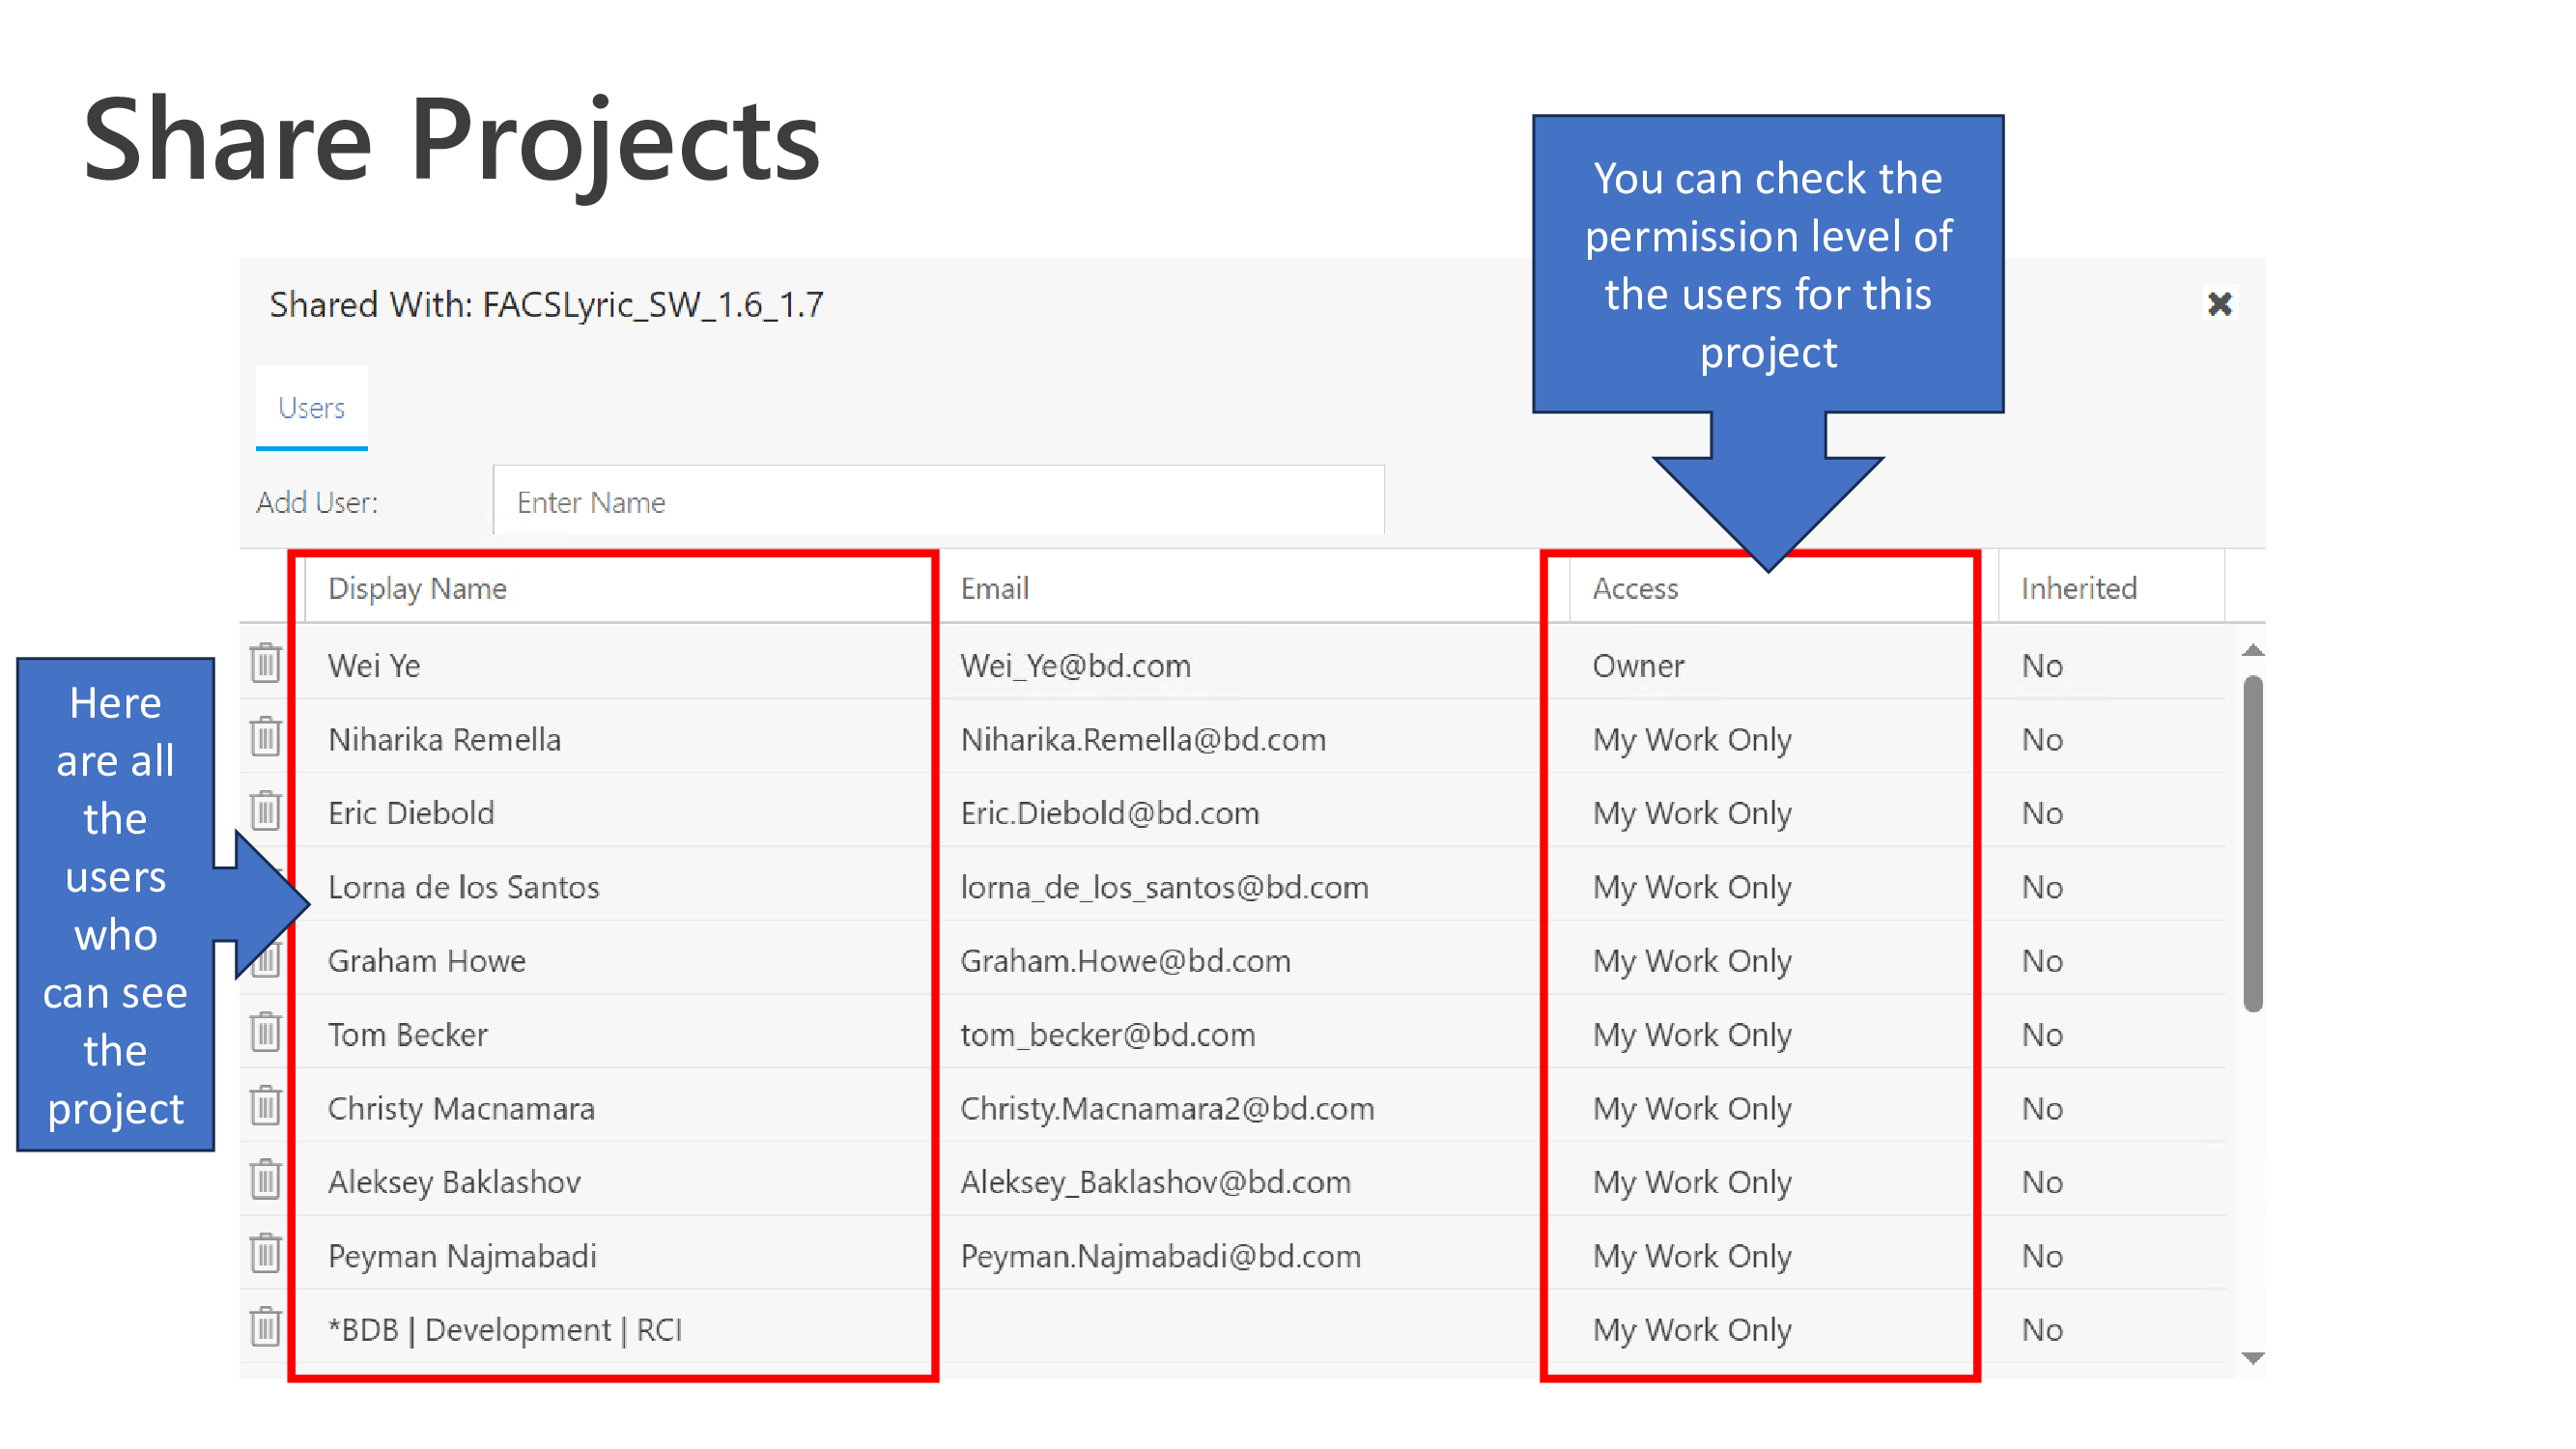Delete Wei Ye using trash icon
Viewport: 2576px width, 1449px height.
click(265, 664)
